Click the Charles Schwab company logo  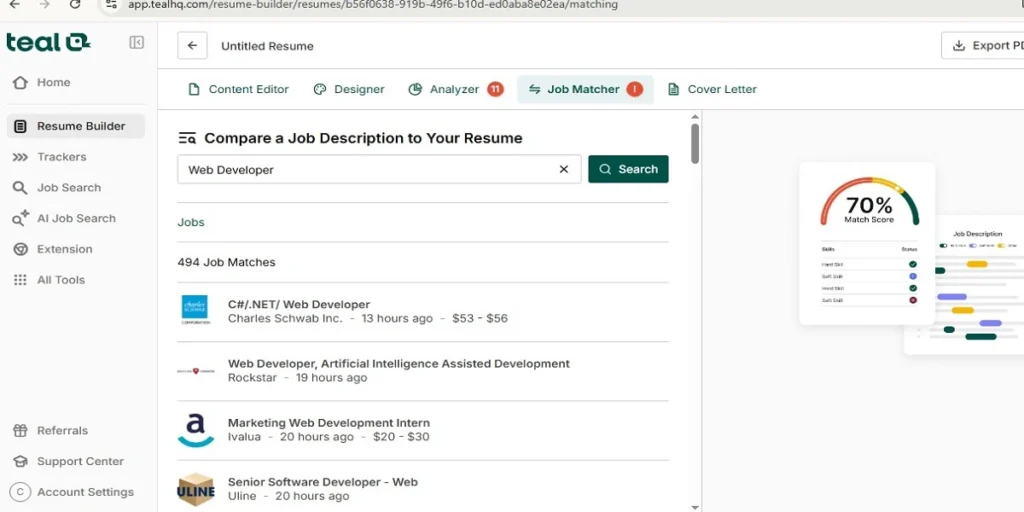195,310
